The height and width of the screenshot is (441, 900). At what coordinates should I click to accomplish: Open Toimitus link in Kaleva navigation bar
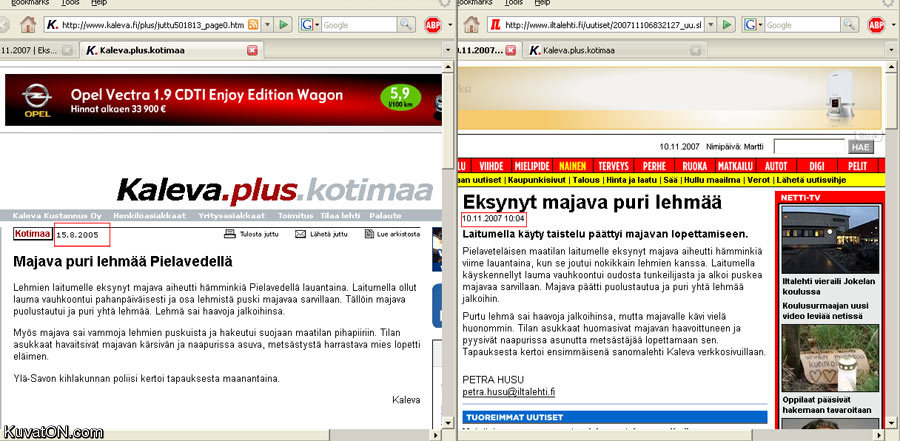coord(296,216)
